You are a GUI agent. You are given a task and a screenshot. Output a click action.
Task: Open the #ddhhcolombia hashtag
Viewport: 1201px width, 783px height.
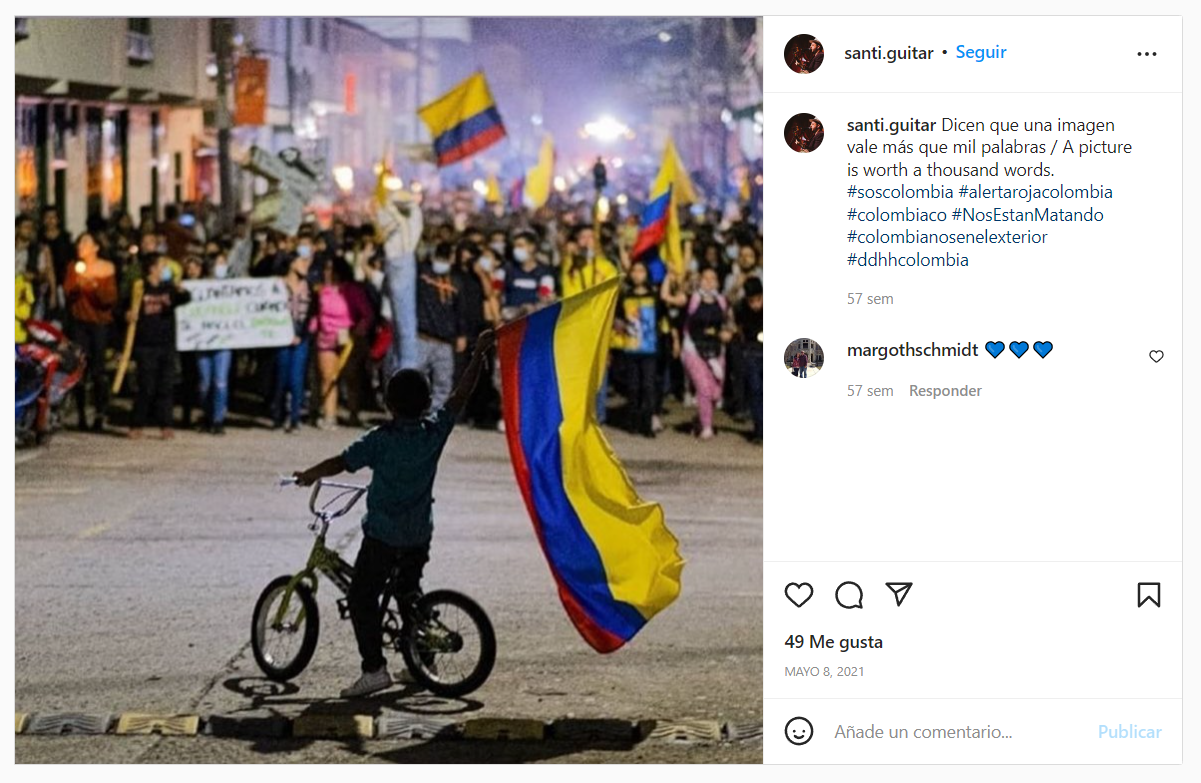[908, 260]
